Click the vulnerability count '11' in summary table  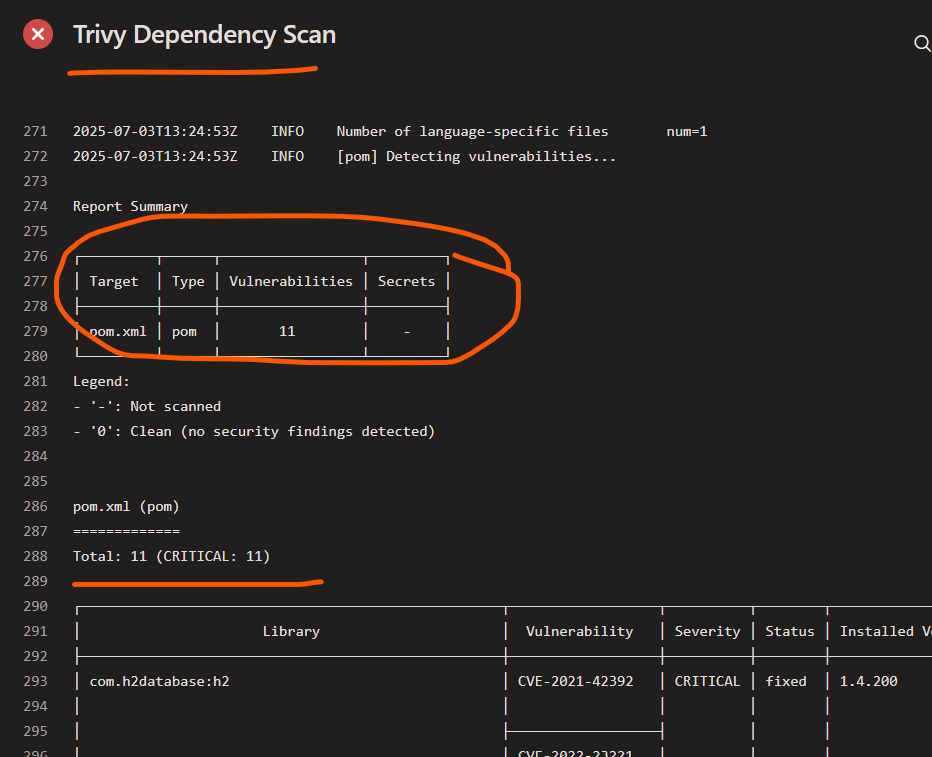(x=287, y=331)
